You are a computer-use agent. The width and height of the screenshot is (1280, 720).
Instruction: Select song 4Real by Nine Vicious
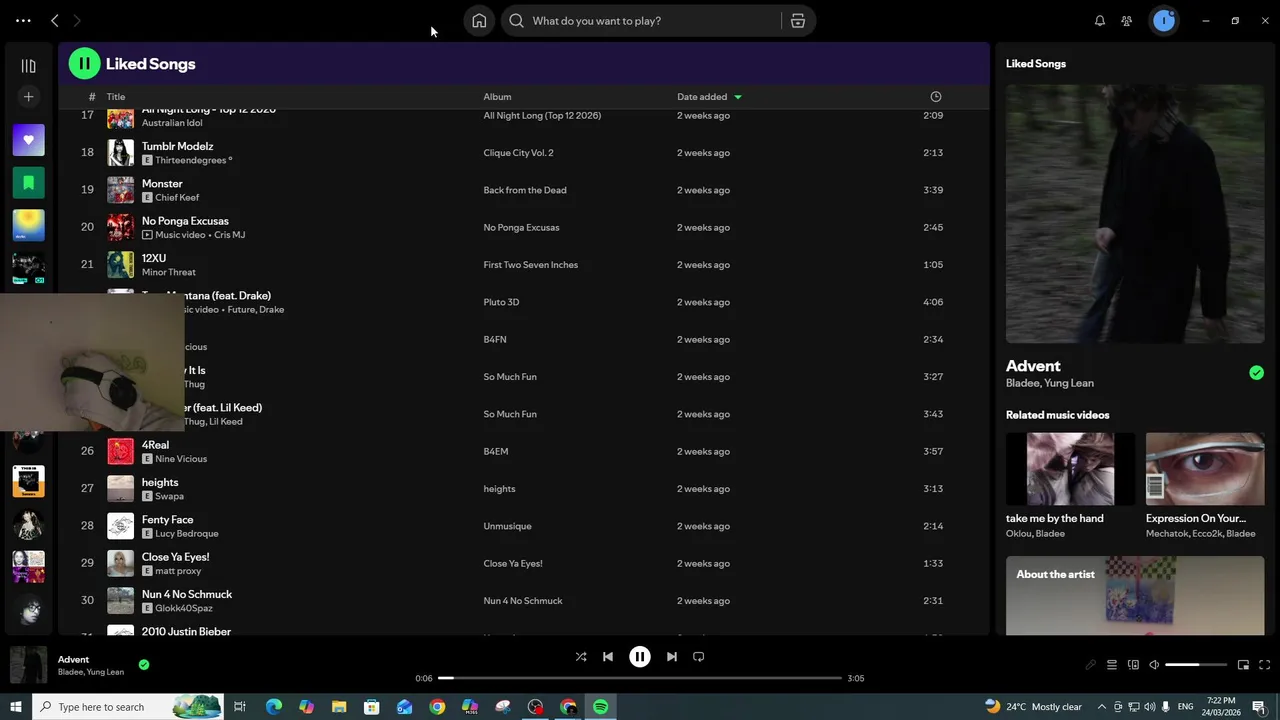click(x=155, y=445)
